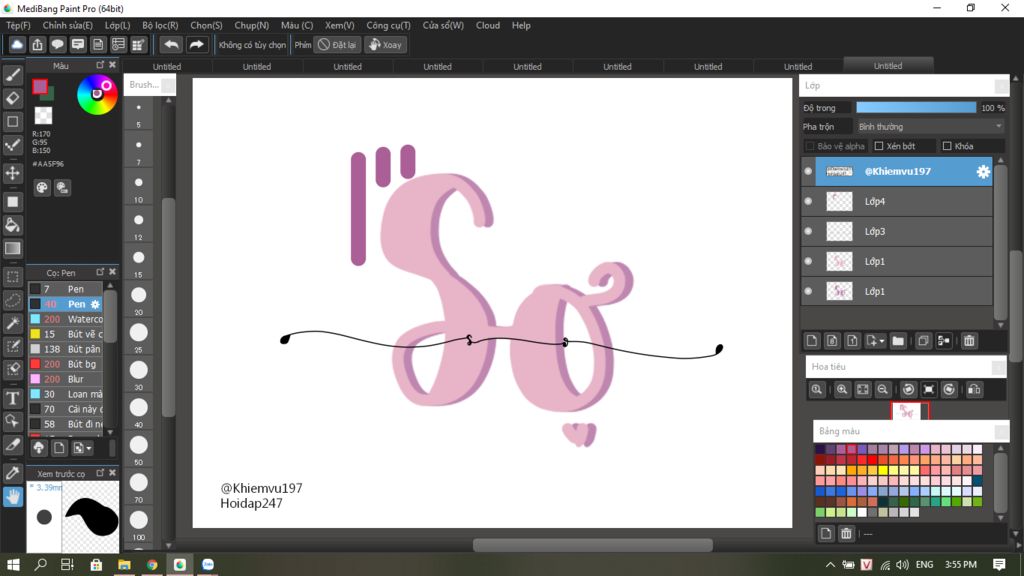This screenshot has height=576, width=1024.
Task: Click the Undo arrow in toolbar
Action: (171, 44)
